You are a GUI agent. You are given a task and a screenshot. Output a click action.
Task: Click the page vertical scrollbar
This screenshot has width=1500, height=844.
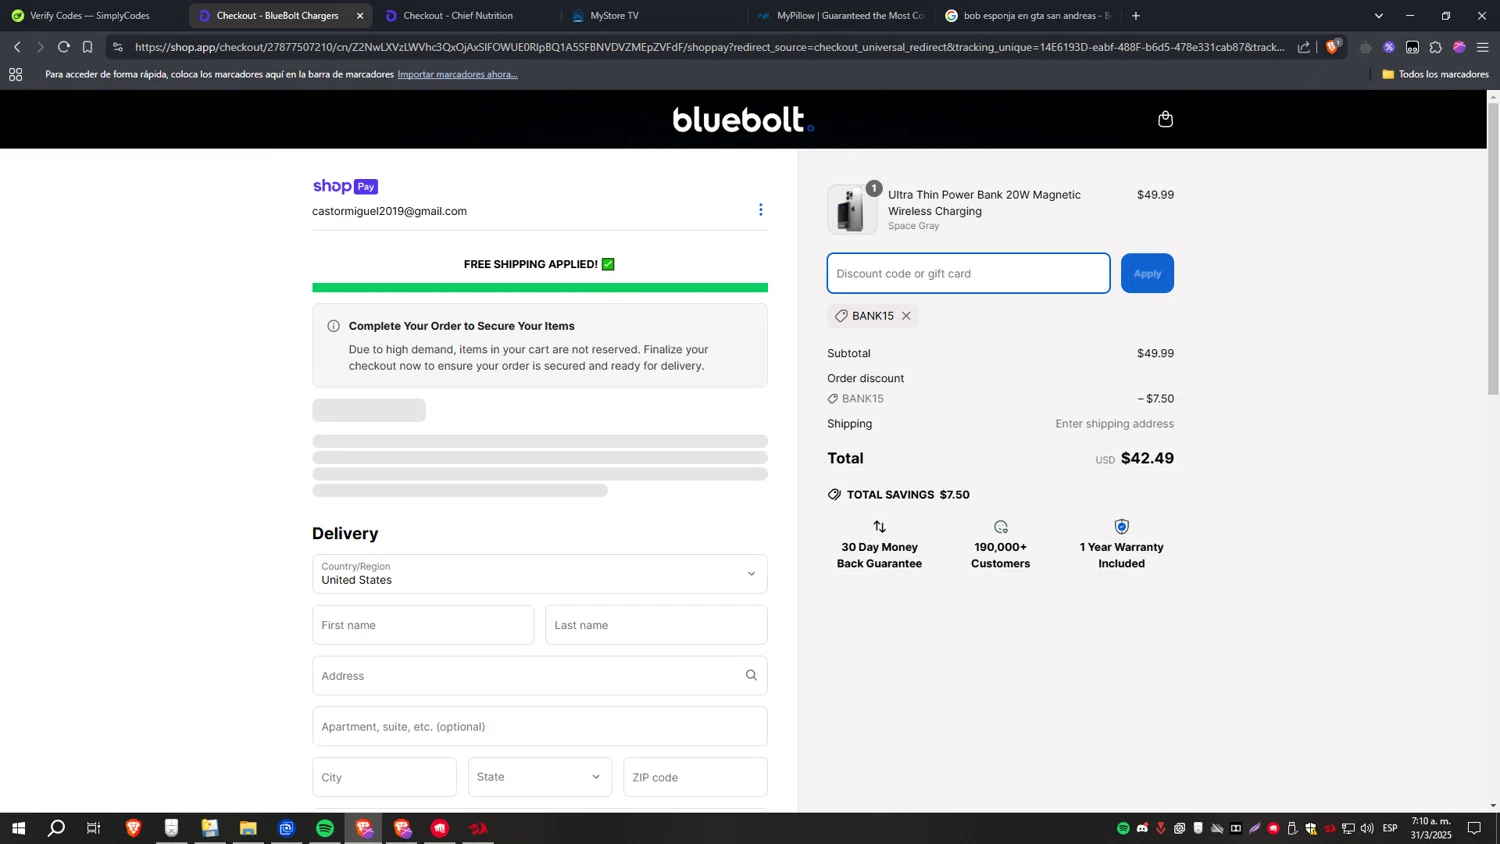pos(1493,248)
